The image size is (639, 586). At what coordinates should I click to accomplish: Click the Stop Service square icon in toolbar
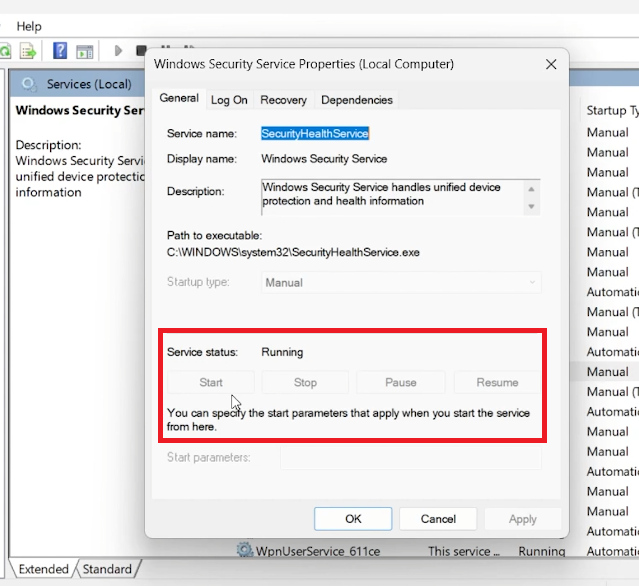coord(142,50)
